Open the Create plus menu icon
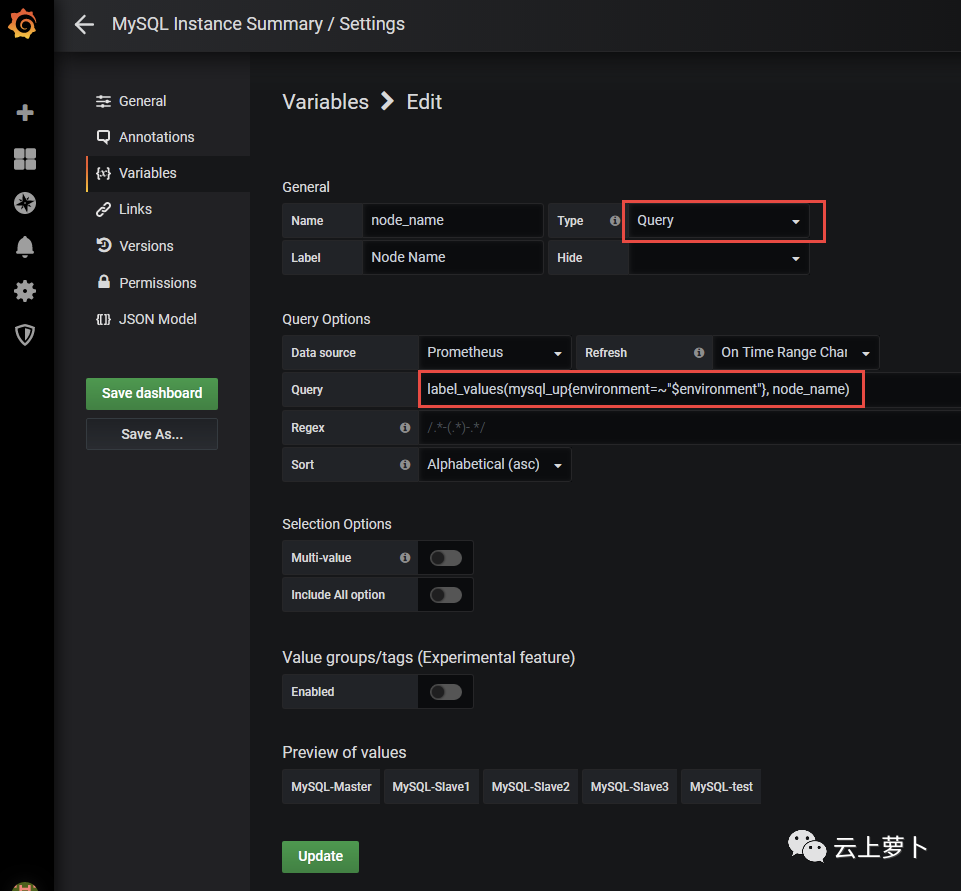This screenshot has height=891, width=961. pyautogui.click(x=25, y=113)
